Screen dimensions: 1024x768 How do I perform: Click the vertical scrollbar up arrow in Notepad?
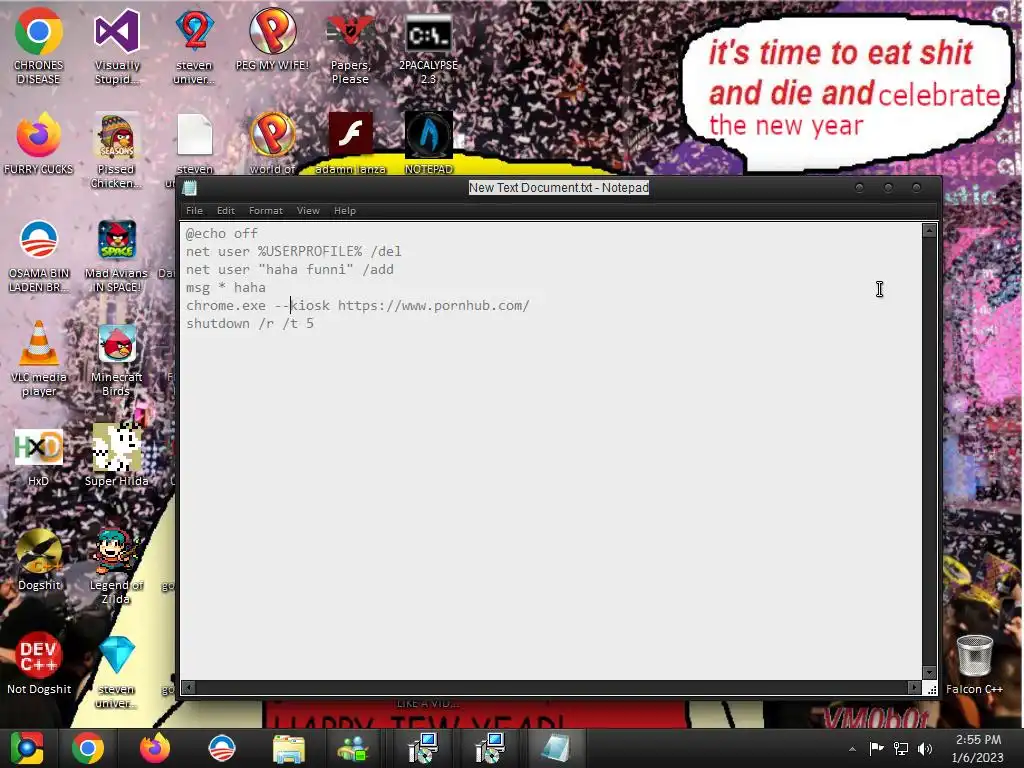(929, 230)
